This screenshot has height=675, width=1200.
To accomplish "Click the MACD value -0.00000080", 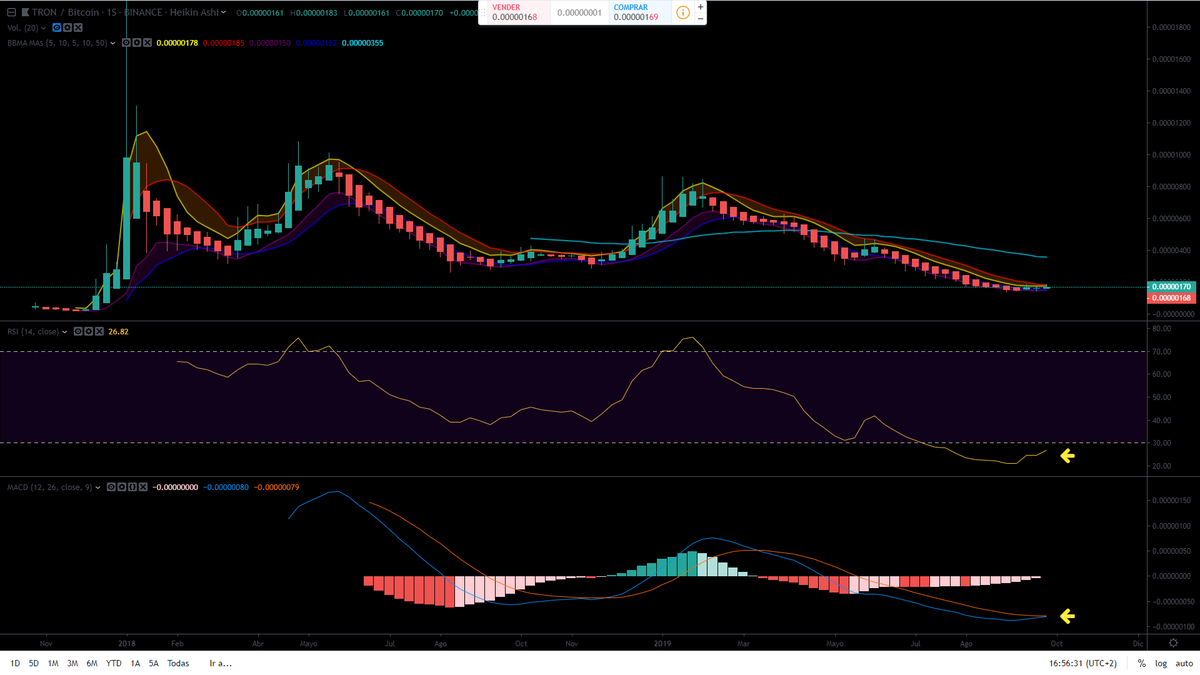I will coord(226,487).
